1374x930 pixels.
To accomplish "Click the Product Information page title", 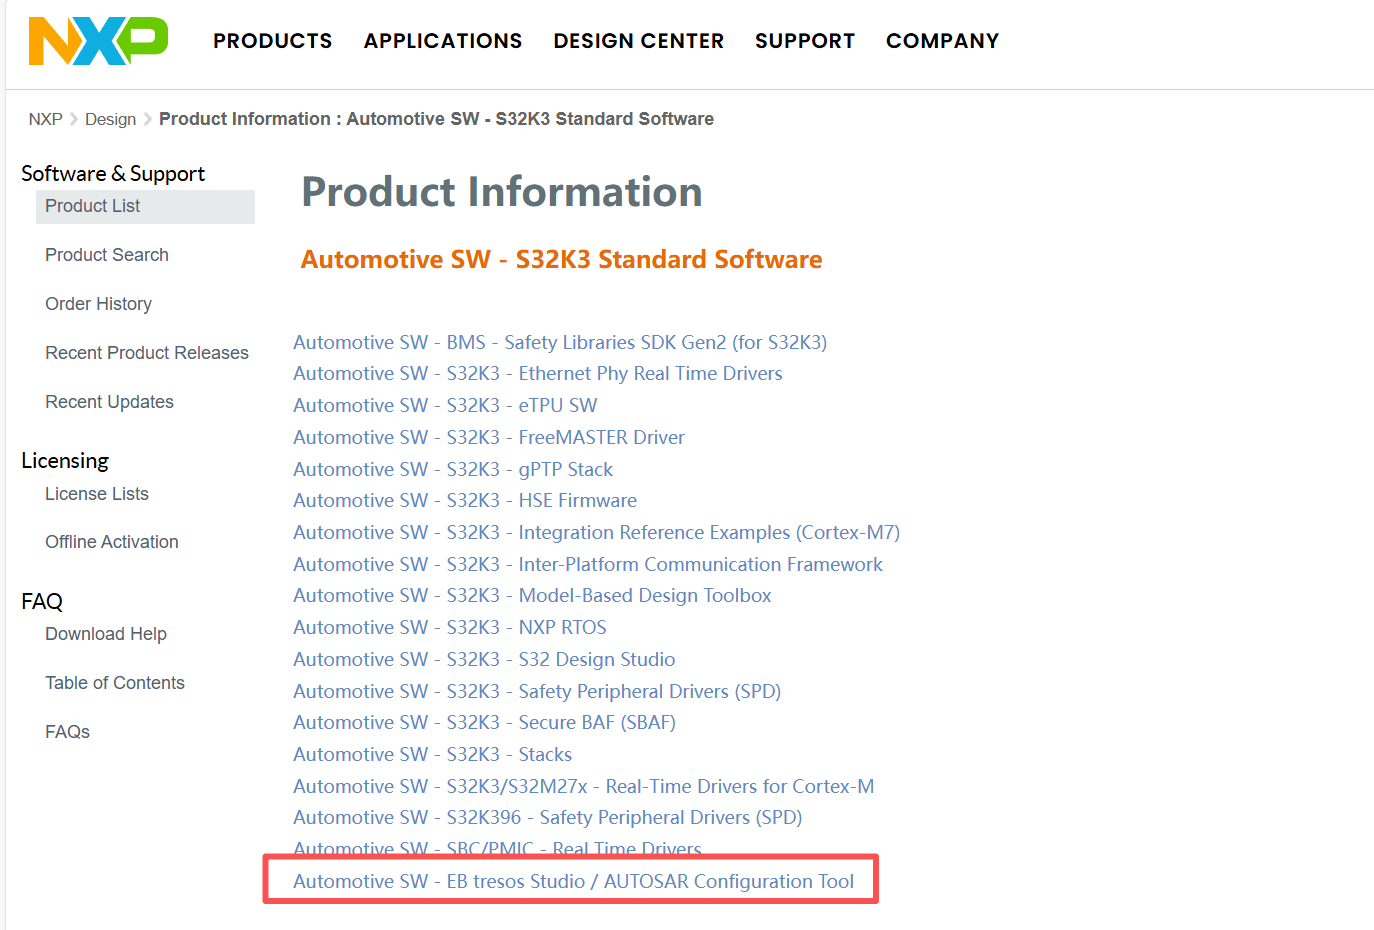I will click(x=502, y=192).
